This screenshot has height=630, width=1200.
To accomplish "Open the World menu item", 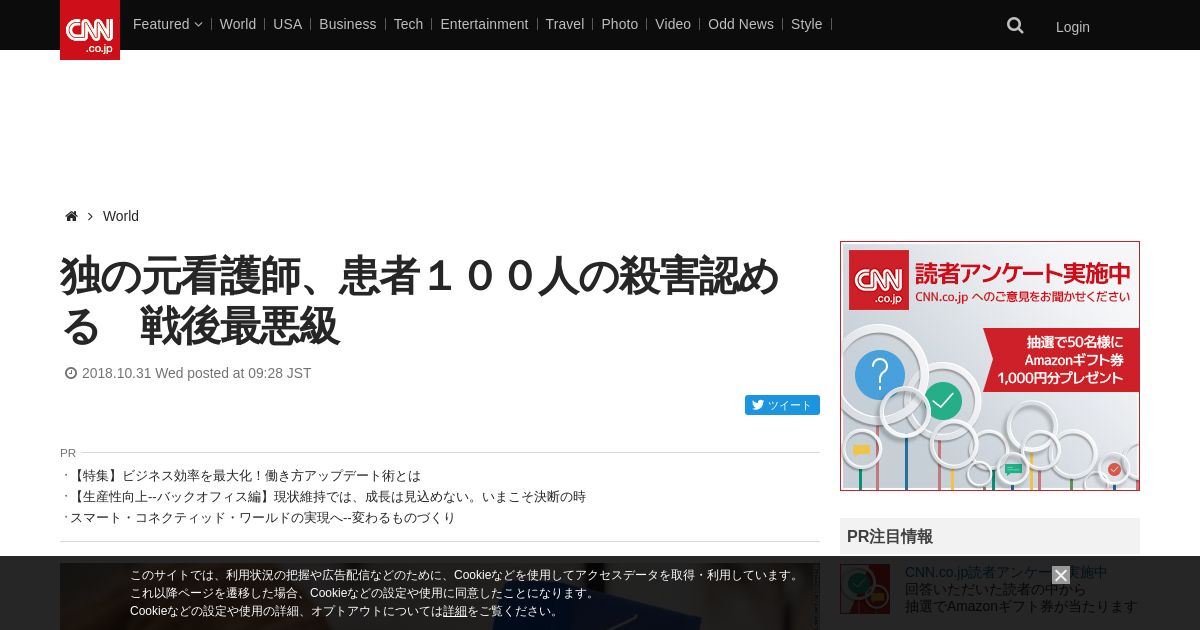I will [238, 24].
